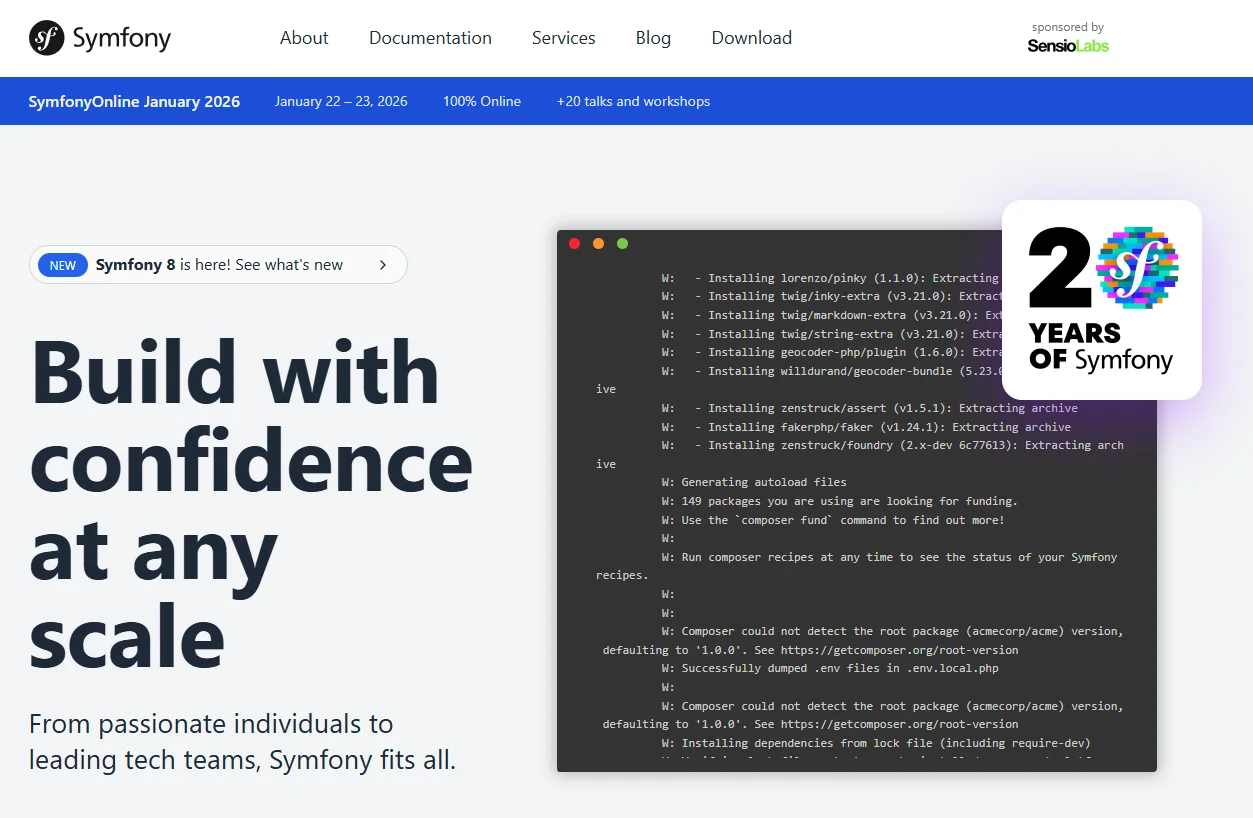Switch to the Documentation section

click(430, 38)
